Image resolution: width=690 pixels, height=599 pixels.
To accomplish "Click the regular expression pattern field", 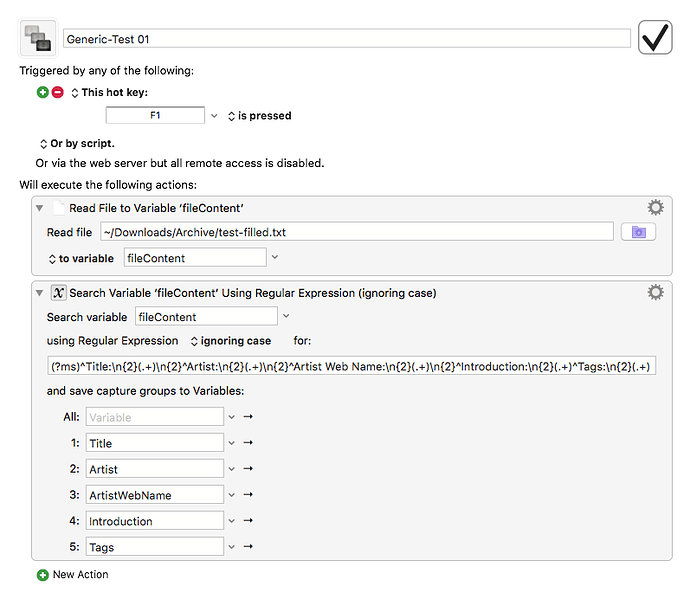I will pos(351,366).
